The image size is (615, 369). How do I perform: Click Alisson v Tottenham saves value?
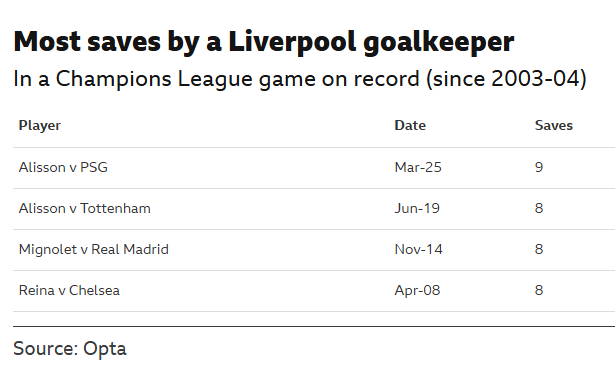[539, 208]
